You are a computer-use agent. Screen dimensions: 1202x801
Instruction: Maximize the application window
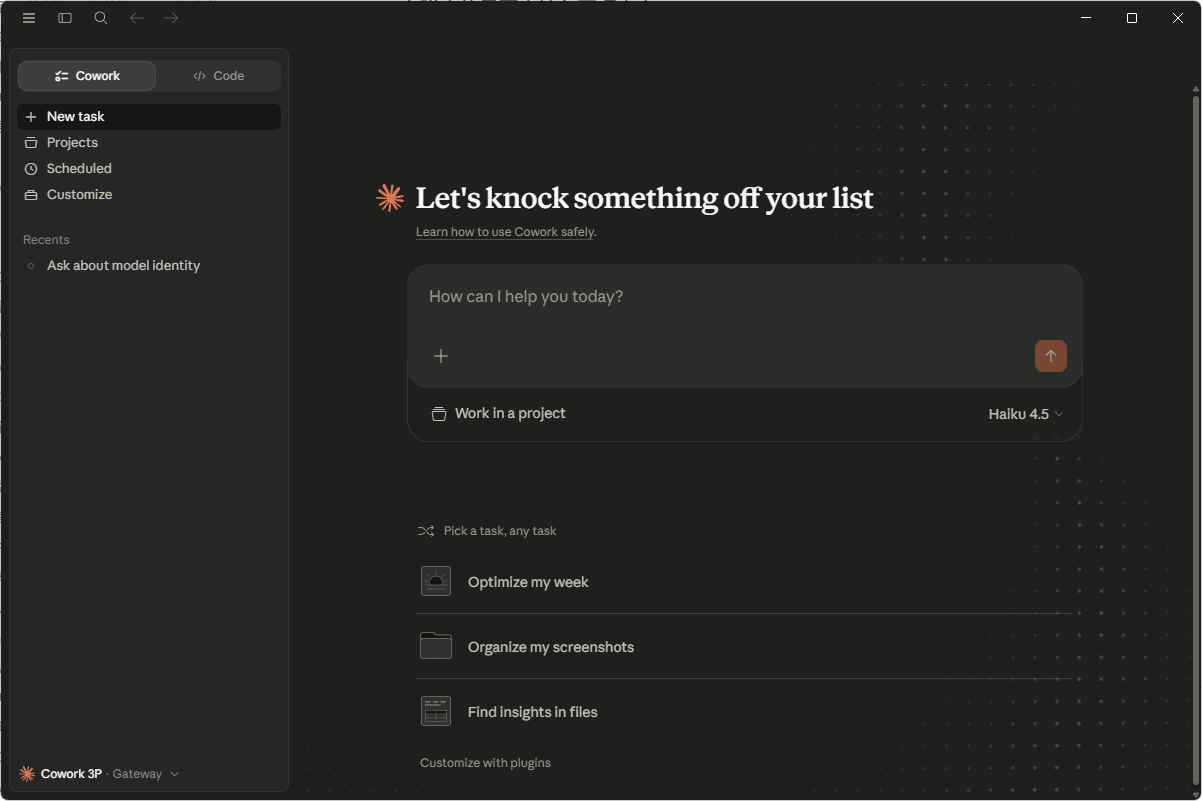1132,18
